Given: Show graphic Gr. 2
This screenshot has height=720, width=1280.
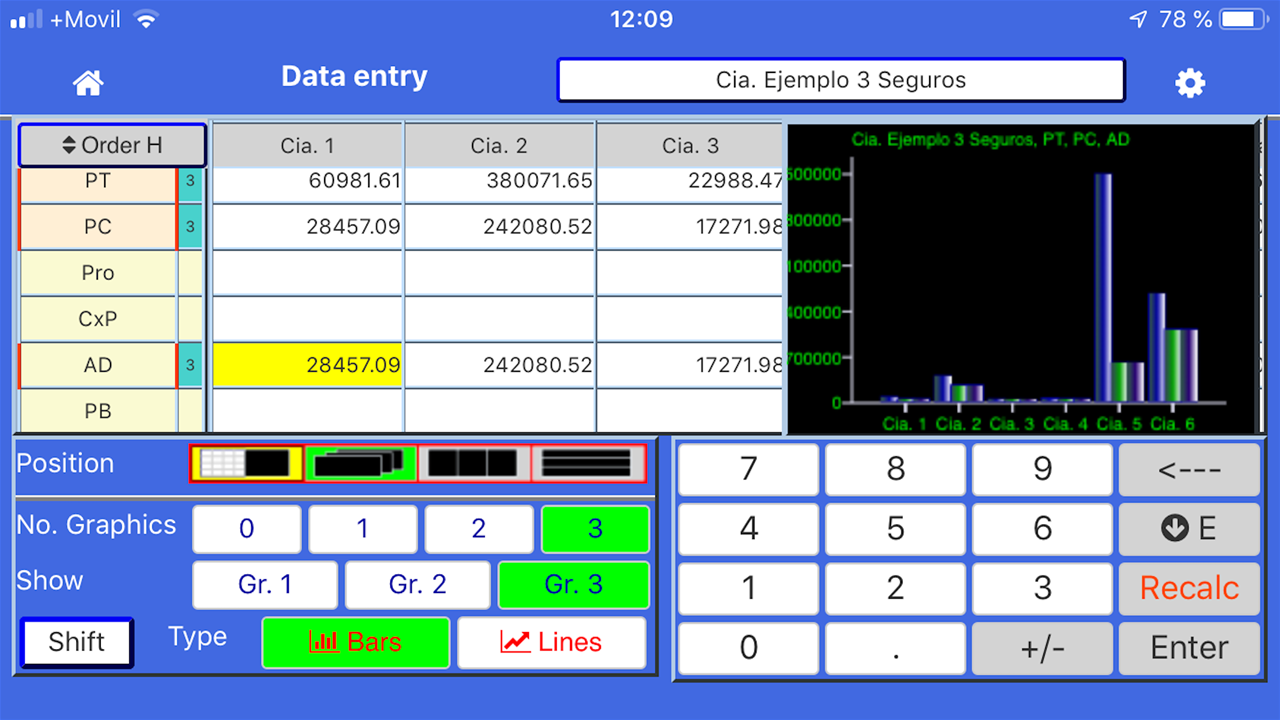Looking at the screenshot, I should point(418,585).
